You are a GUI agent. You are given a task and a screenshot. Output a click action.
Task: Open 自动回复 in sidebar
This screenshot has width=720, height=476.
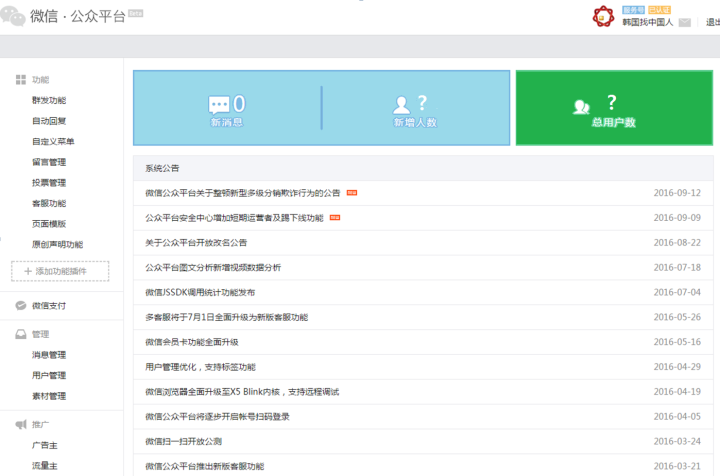[x=49, y=121]
